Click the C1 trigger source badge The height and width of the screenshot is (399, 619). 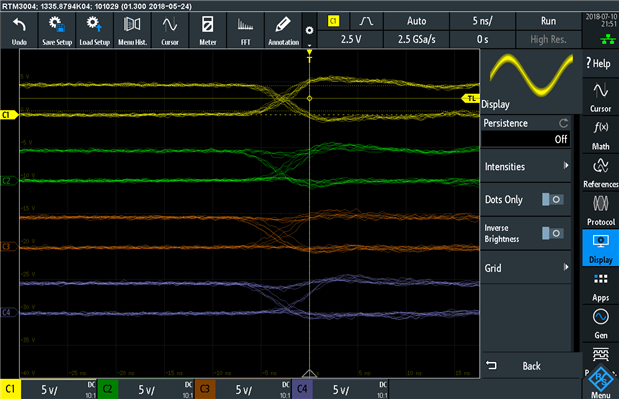point(334,21)
